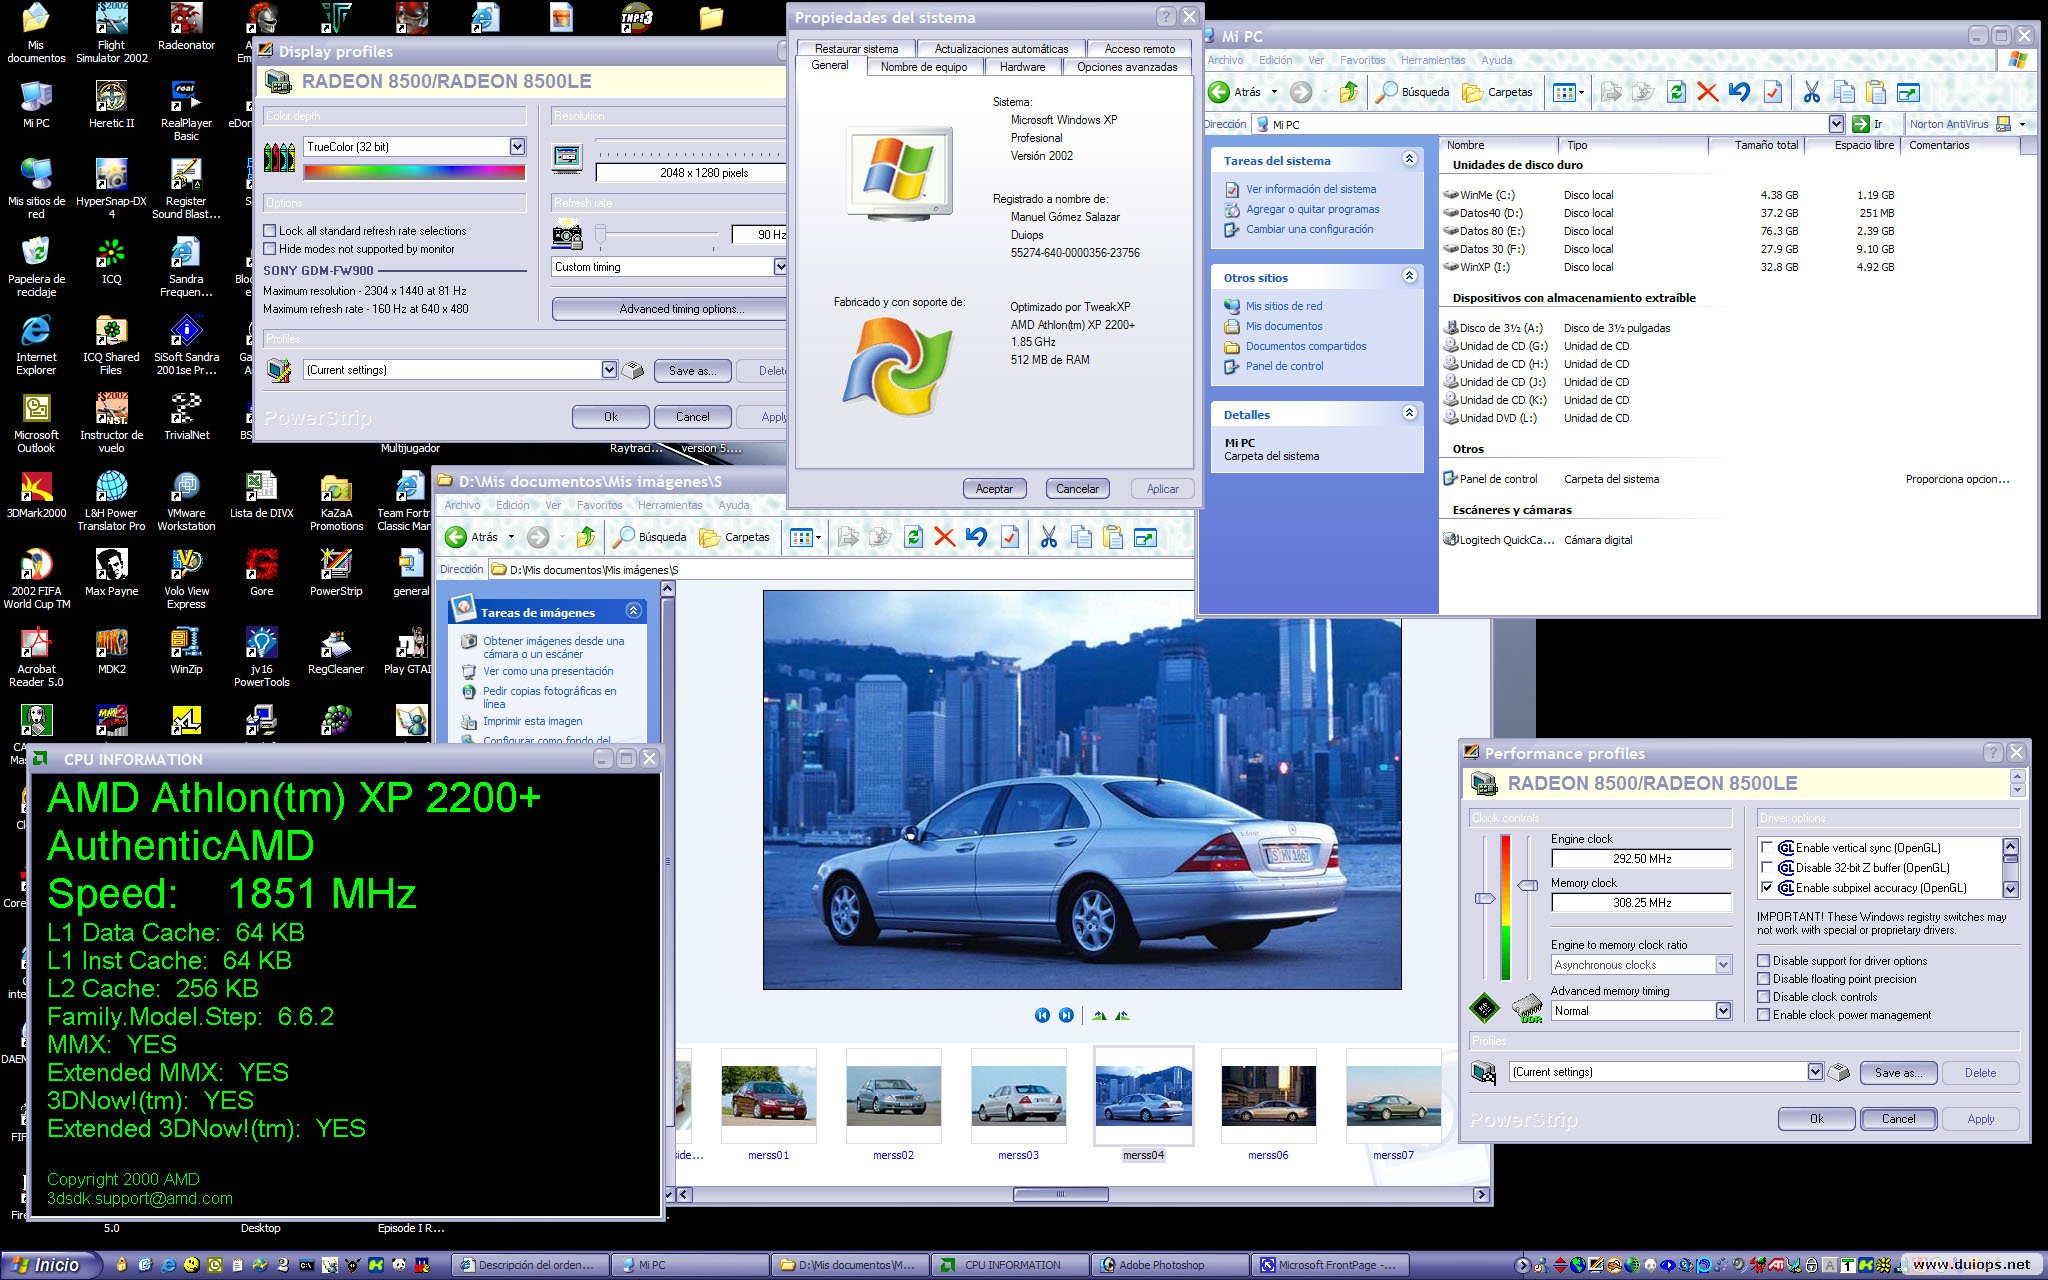Collapse the Tareas del sistema panel
The height and width of the screenshot is (1280, 2048).
click(1409, 160)
